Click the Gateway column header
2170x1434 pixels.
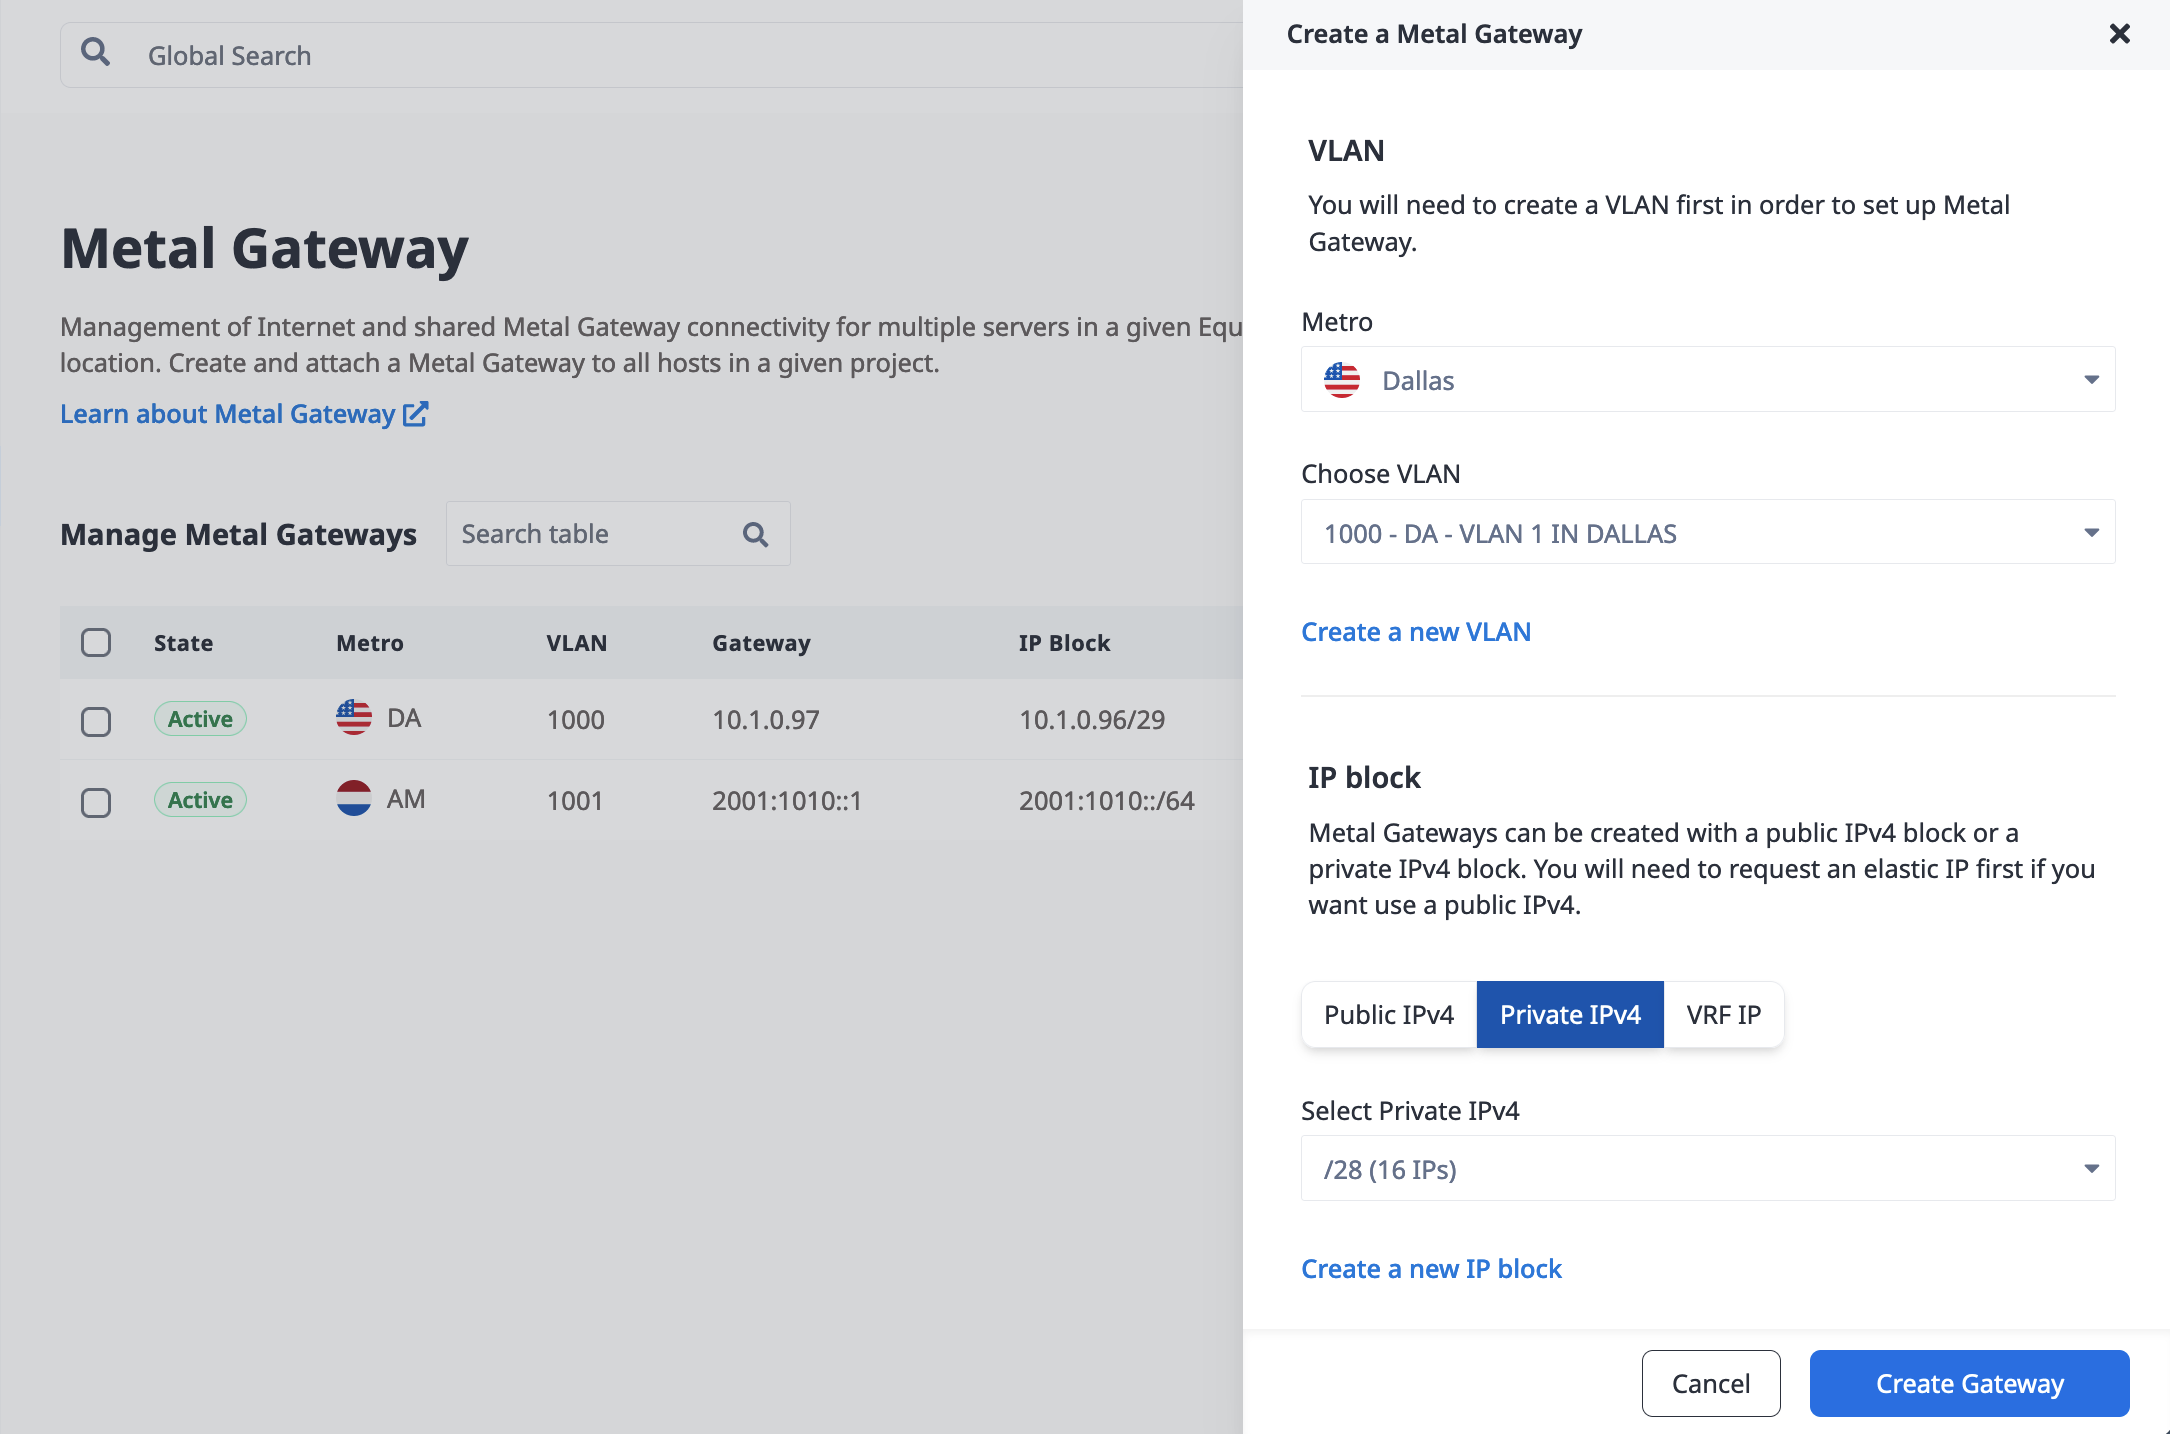(x=761, y=643)
